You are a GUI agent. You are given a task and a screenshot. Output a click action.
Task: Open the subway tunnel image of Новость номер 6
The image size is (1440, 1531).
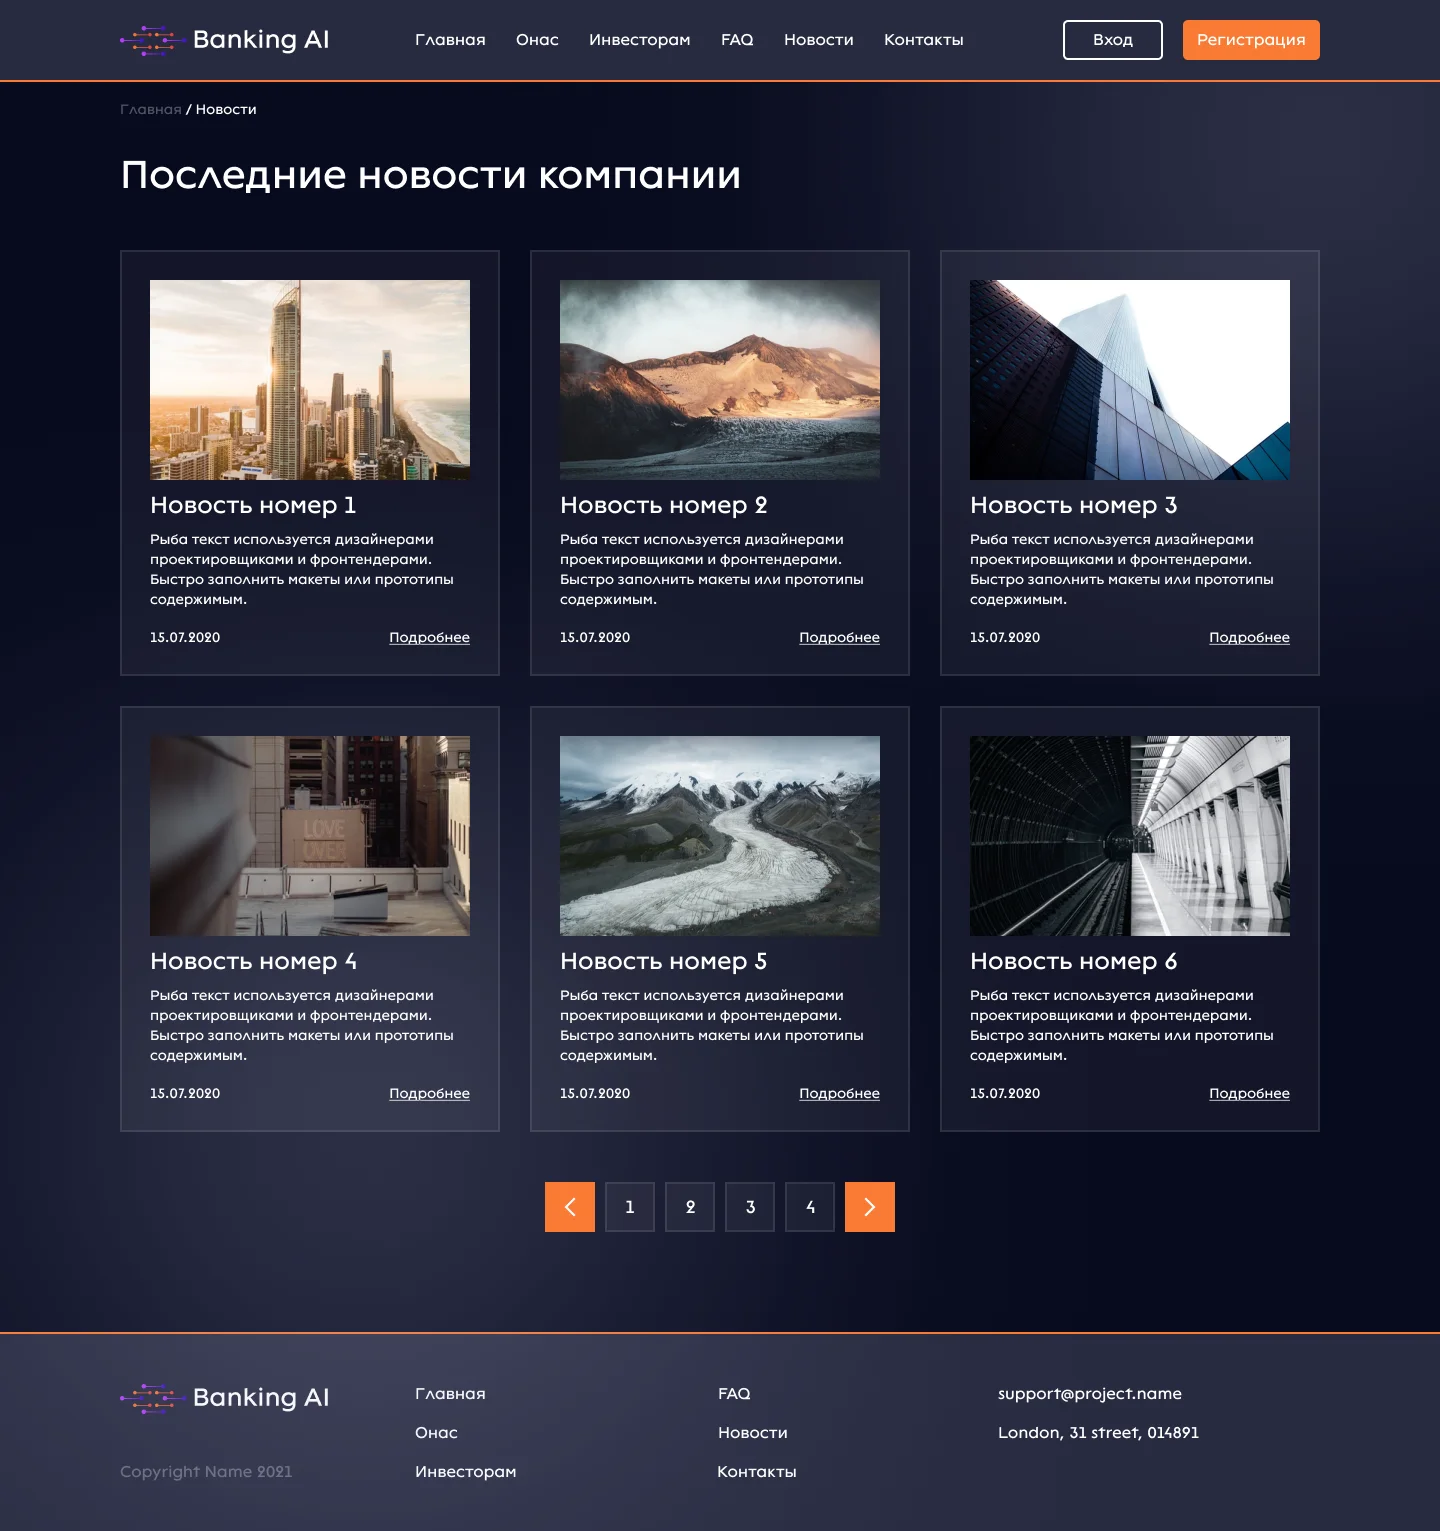[x=1130, y=836]
